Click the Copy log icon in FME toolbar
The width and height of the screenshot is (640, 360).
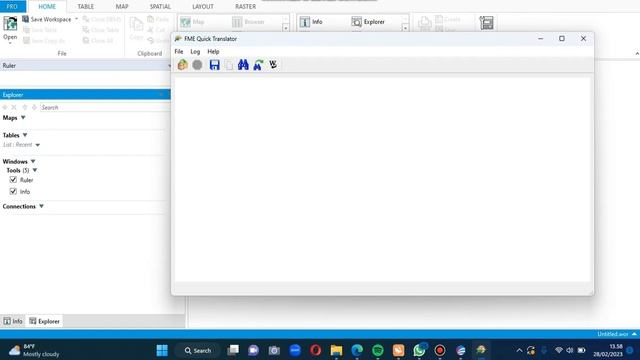tap(229, 64)
